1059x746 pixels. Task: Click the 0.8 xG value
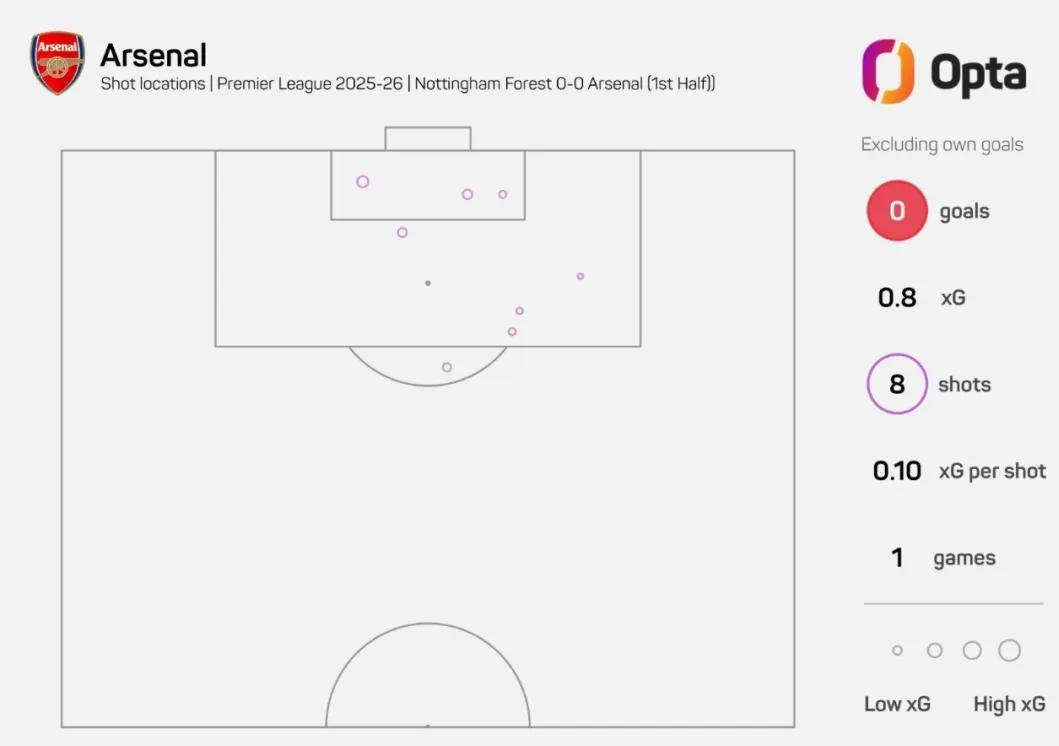click(897, 298)
